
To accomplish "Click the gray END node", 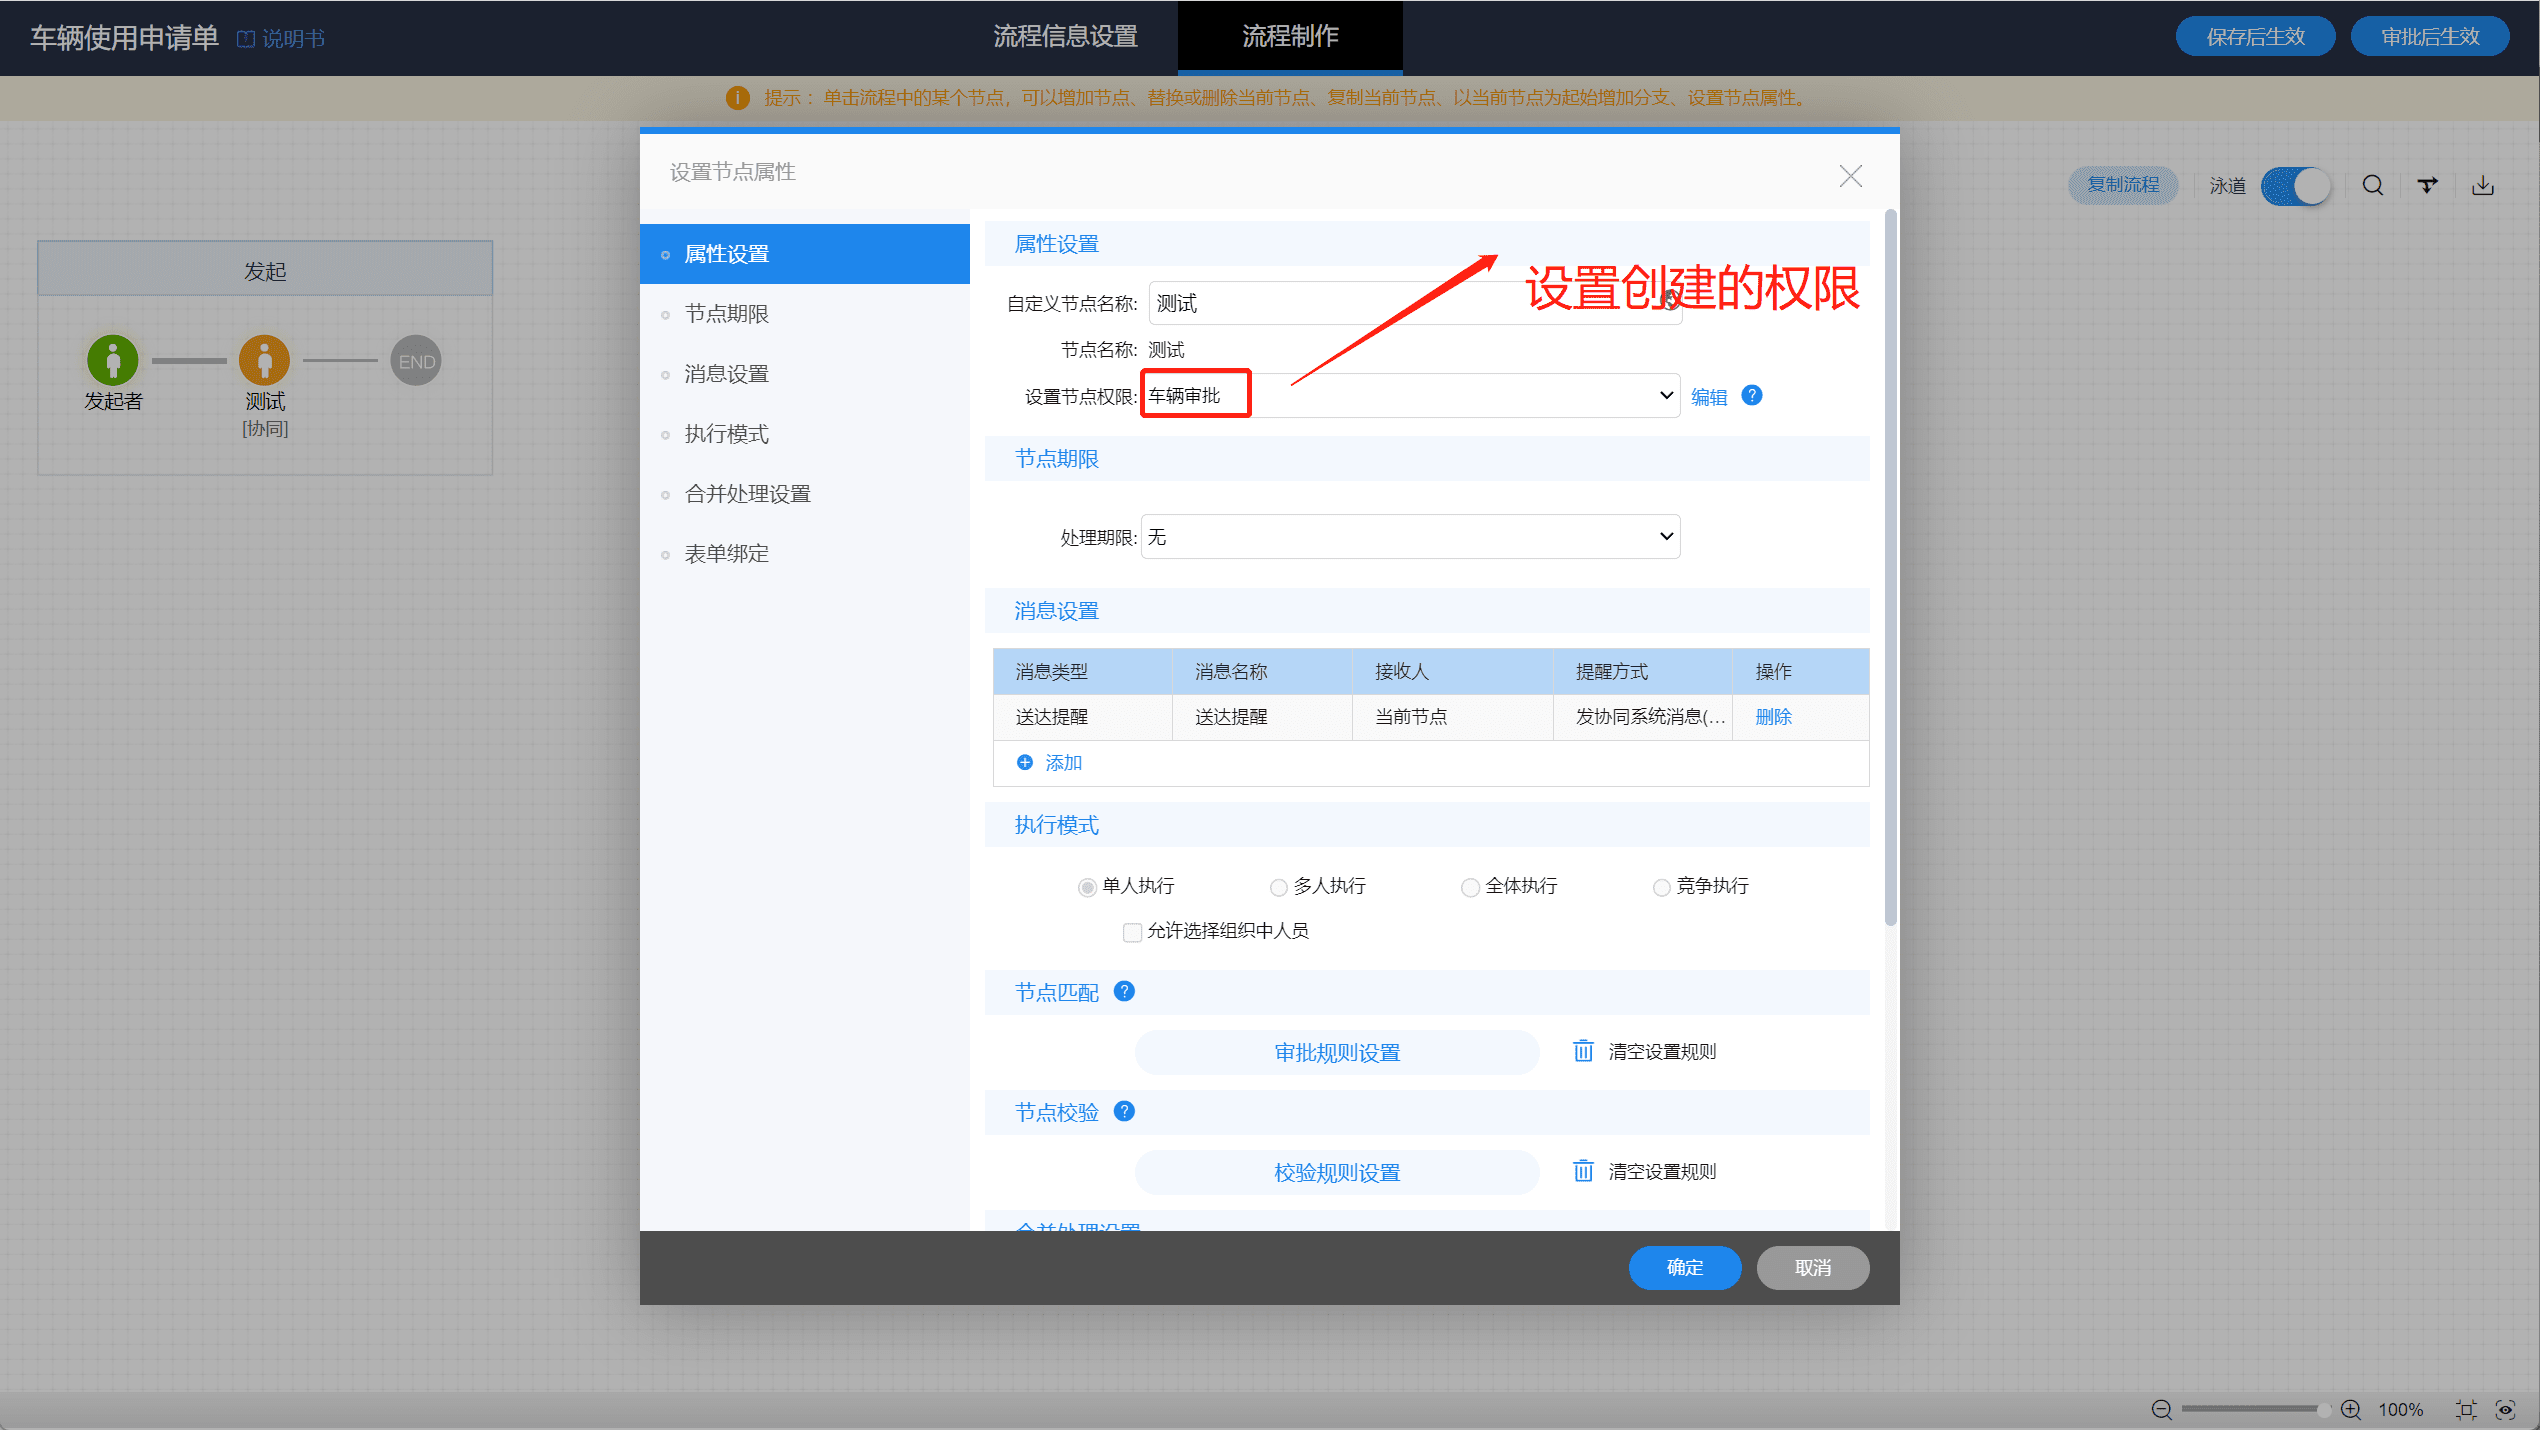I will [x=416, y=360].
